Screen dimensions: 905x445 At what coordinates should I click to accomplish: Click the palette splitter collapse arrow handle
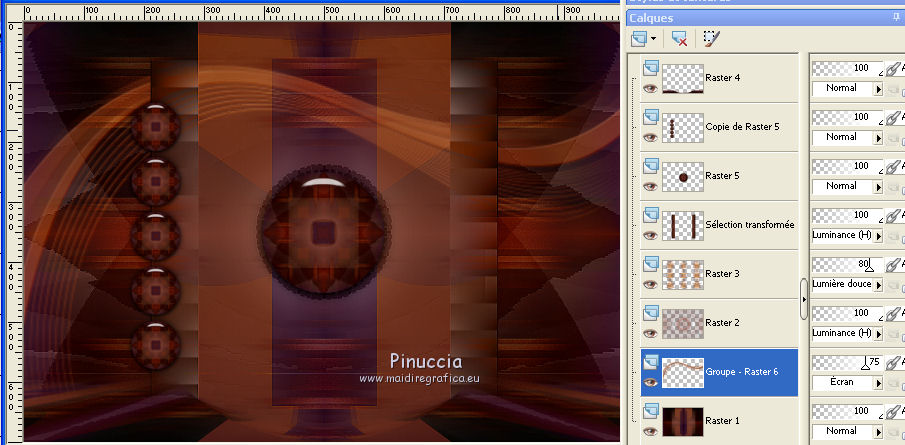[804, 299]
